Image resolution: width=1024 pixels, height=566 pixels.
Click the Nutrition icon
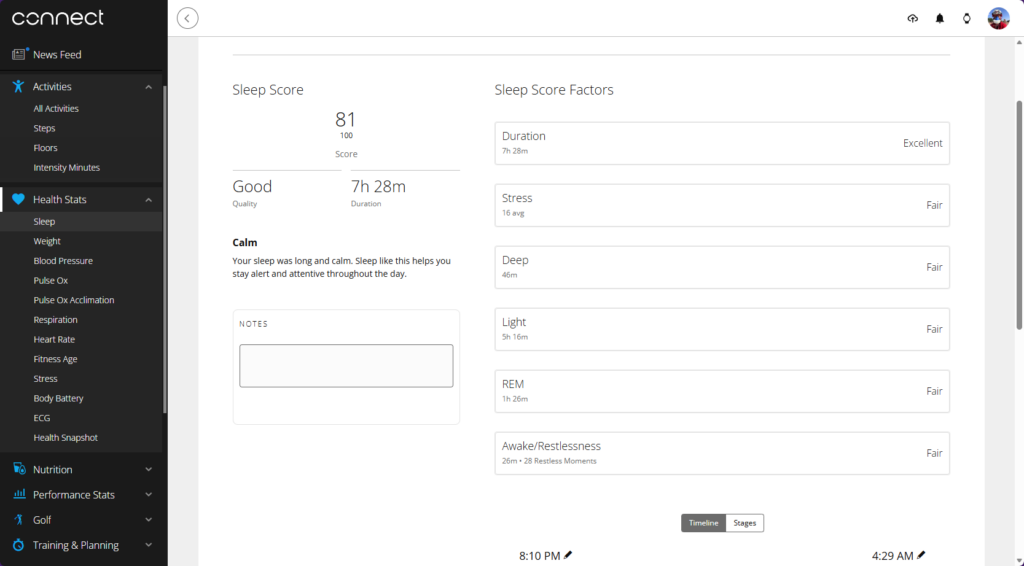[19, 469]
